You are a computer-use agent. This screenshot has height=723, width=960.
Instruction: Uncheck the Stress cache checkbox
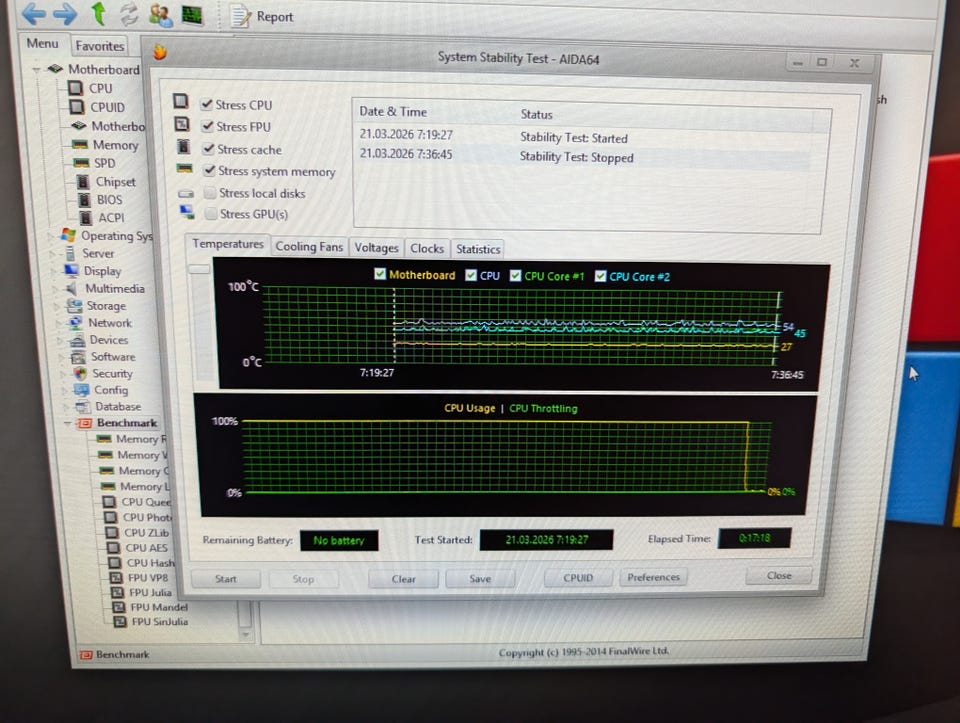pyautogui.click(x=209, y=149)
